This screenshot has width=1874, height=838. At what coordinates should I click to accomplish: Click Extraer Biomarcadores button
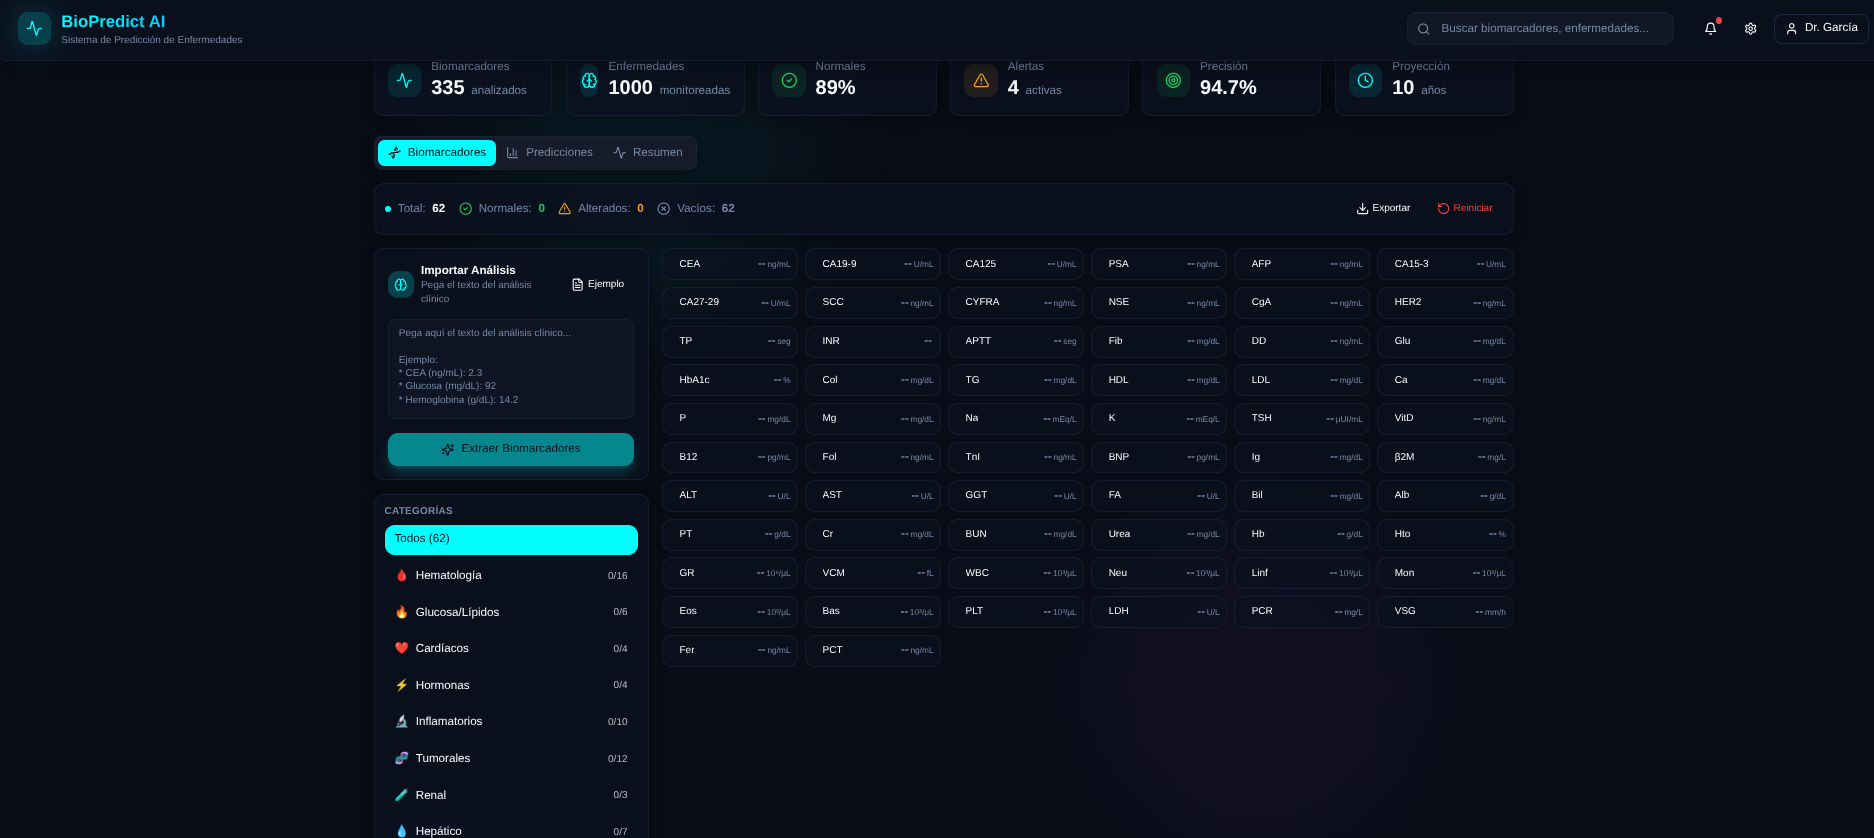[511, 449]
